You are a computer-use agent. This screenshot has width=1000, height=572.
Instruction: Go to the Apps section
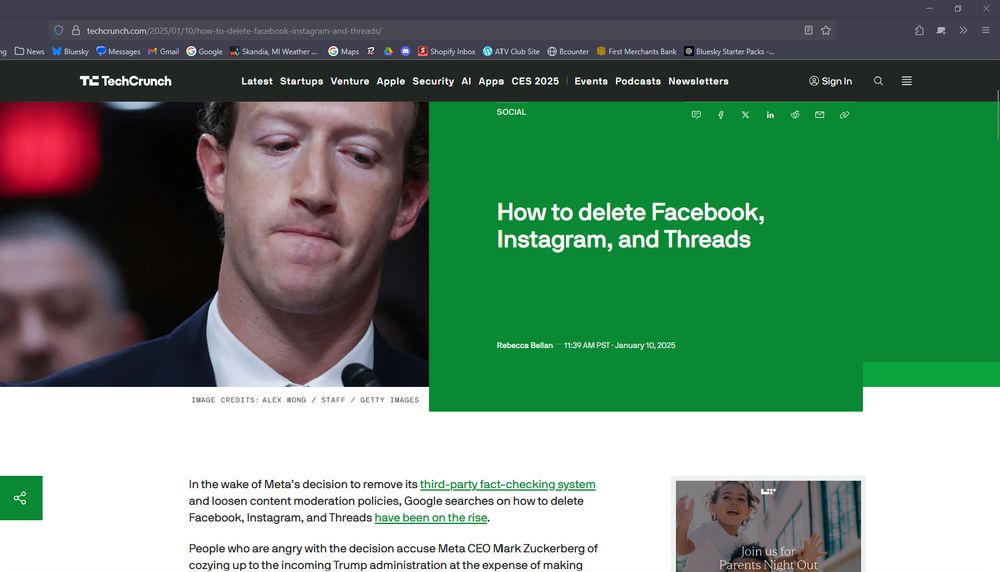click(x=491, y=81)
